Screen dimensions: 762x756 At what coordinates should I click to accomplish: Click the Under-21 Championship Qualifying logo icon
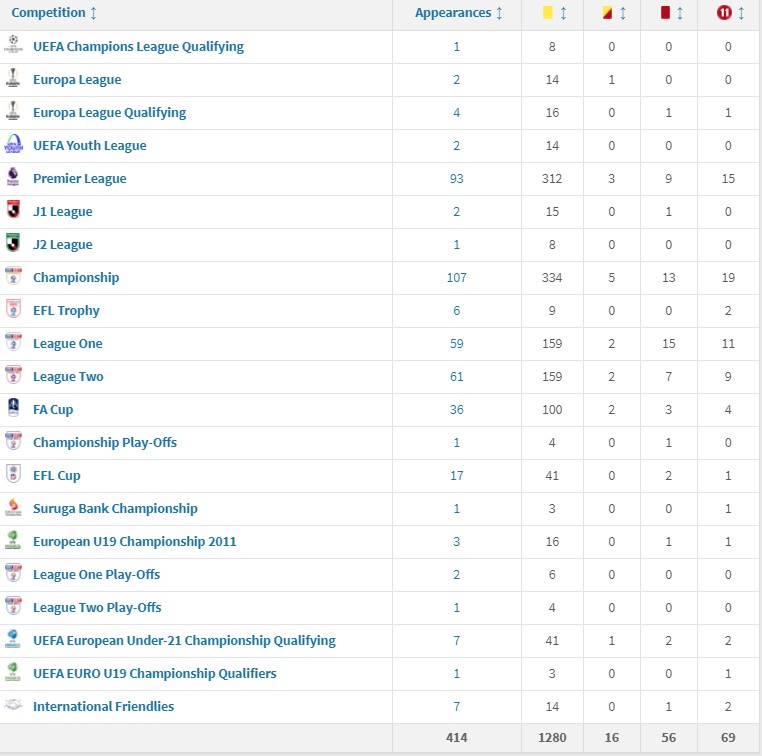tap(13, 639)
